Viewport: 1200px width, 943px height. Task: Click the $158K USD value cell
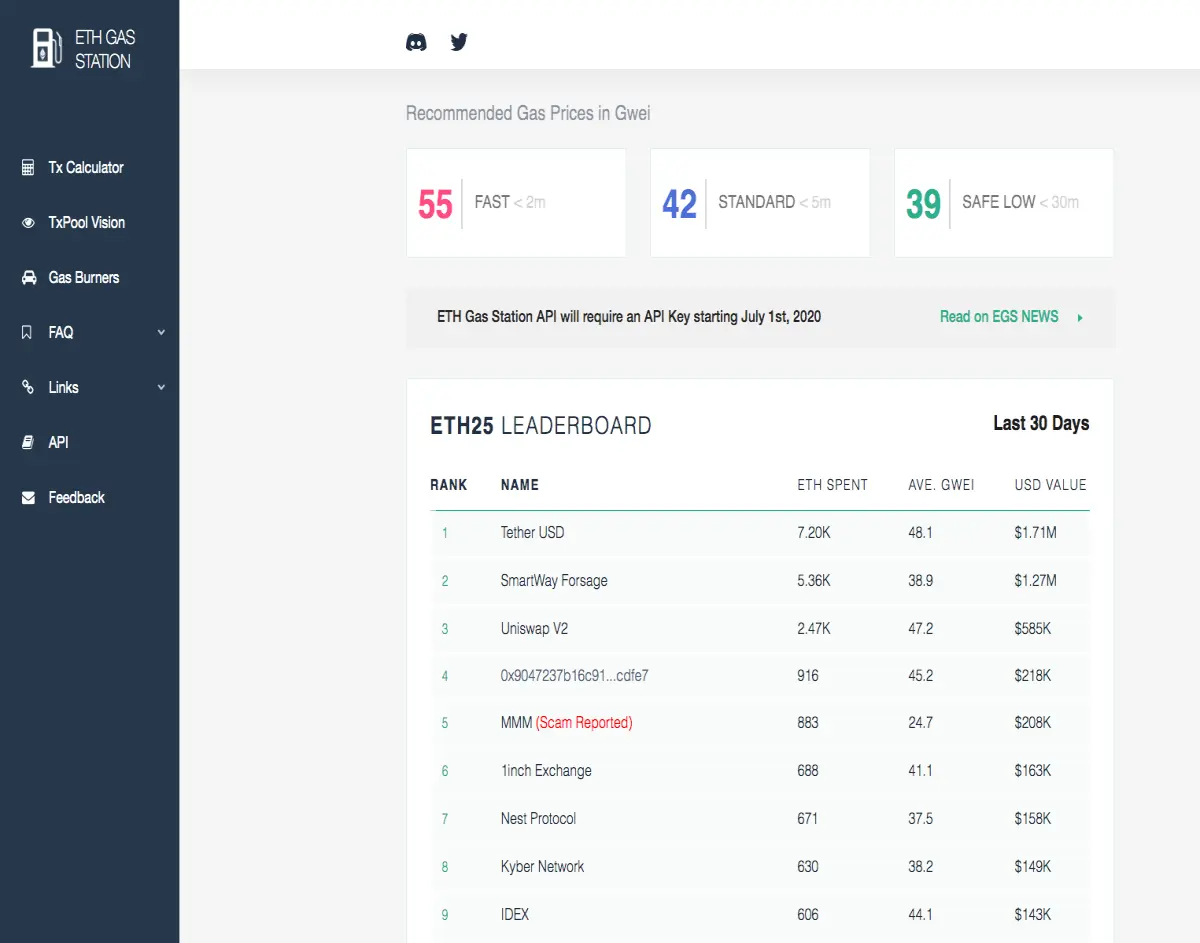click(x=1033, y=819)
